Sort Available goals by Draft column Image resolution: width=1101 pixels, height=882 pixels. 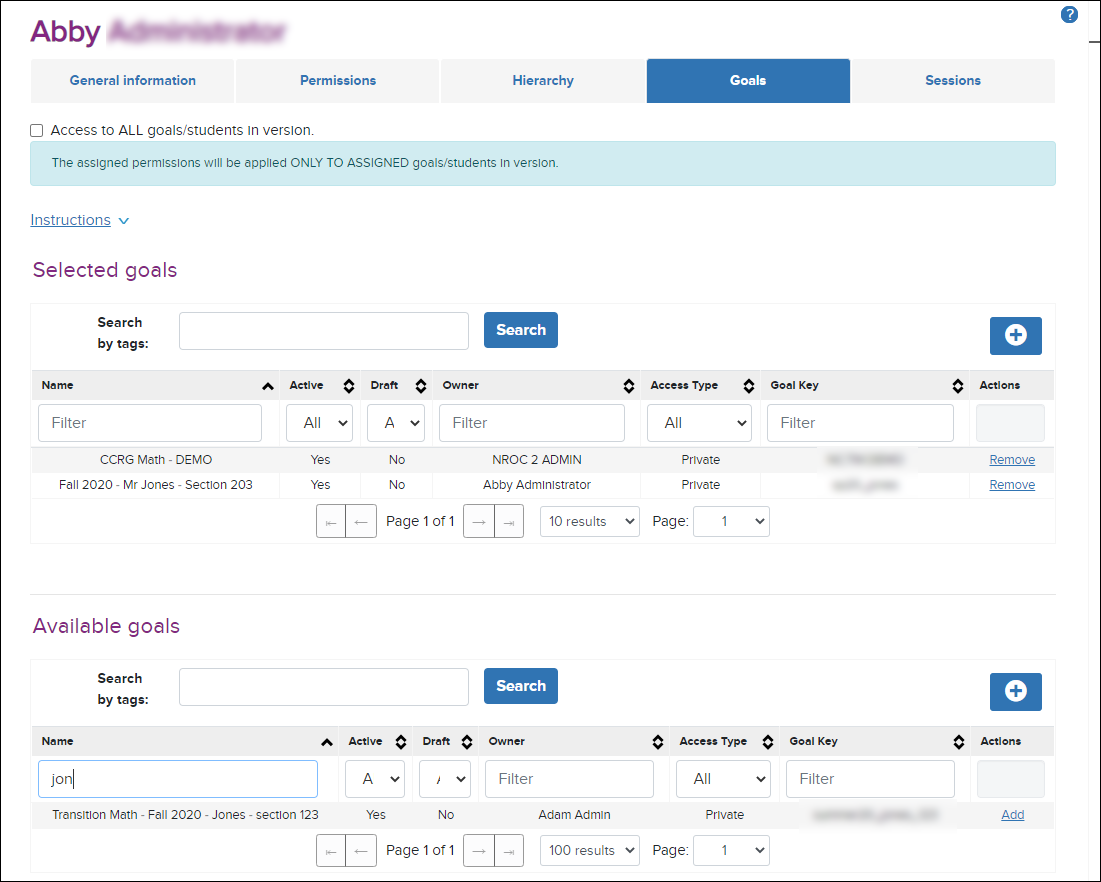point(467,742)
